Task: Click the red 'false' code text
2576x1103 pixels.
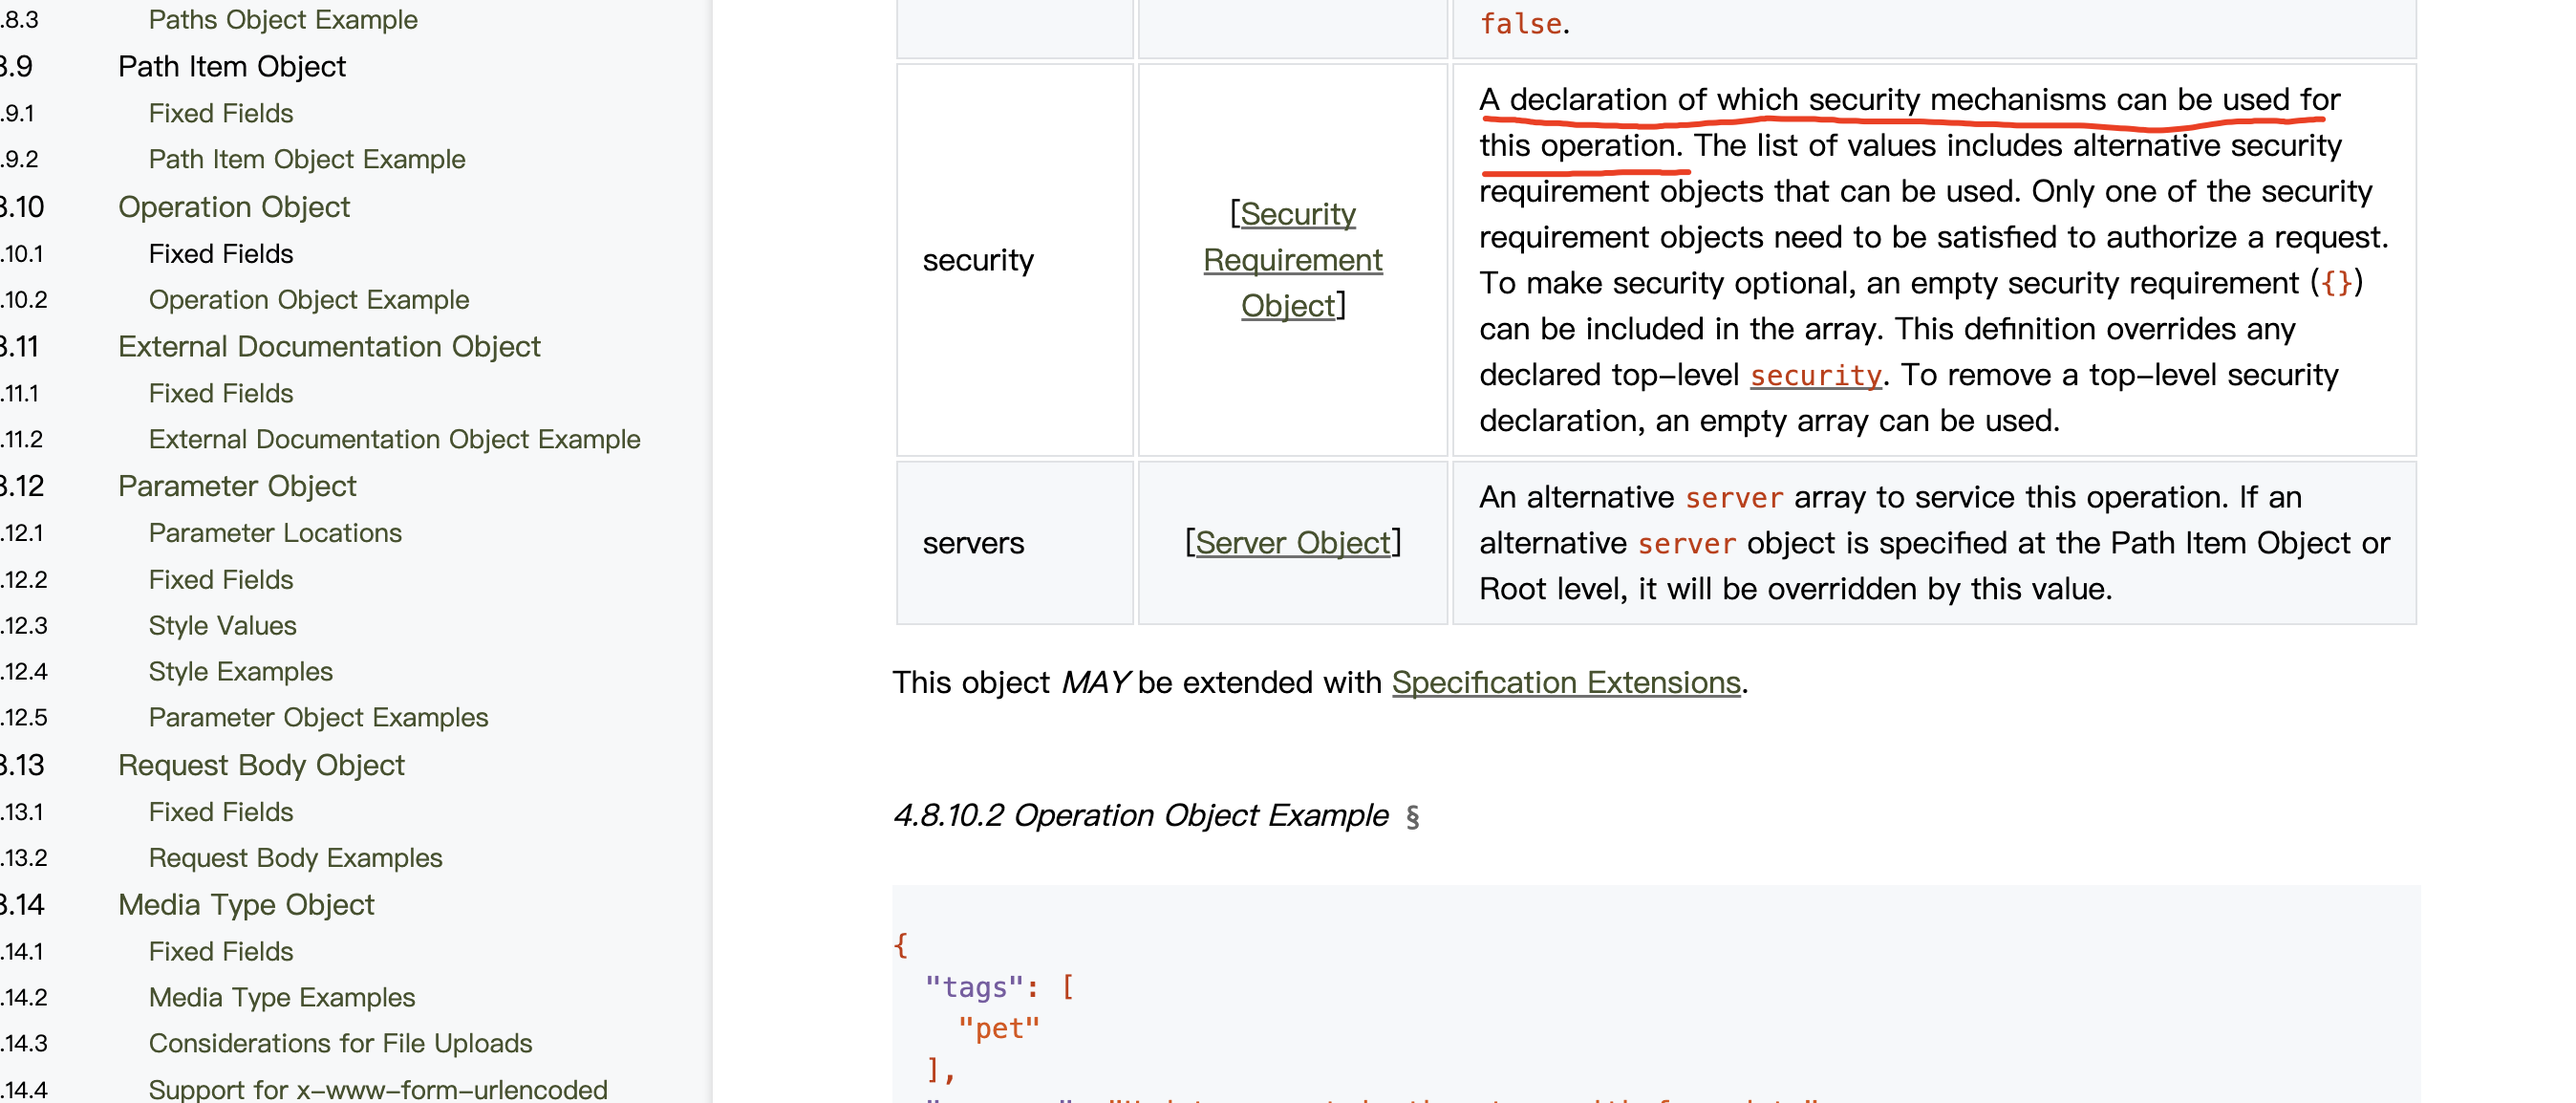Action: click(x=1520, y=23)
